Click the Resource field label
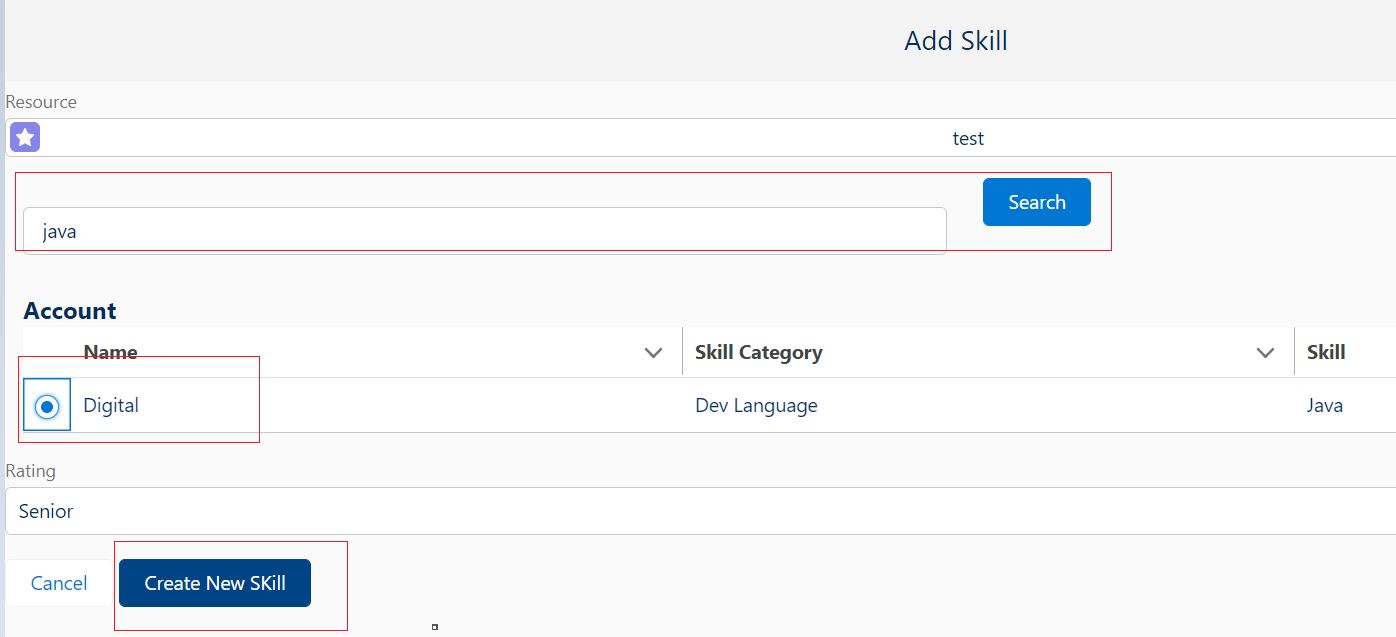Screen dimensions: 1396x637 pyautogui.click(x=41, y=102)
